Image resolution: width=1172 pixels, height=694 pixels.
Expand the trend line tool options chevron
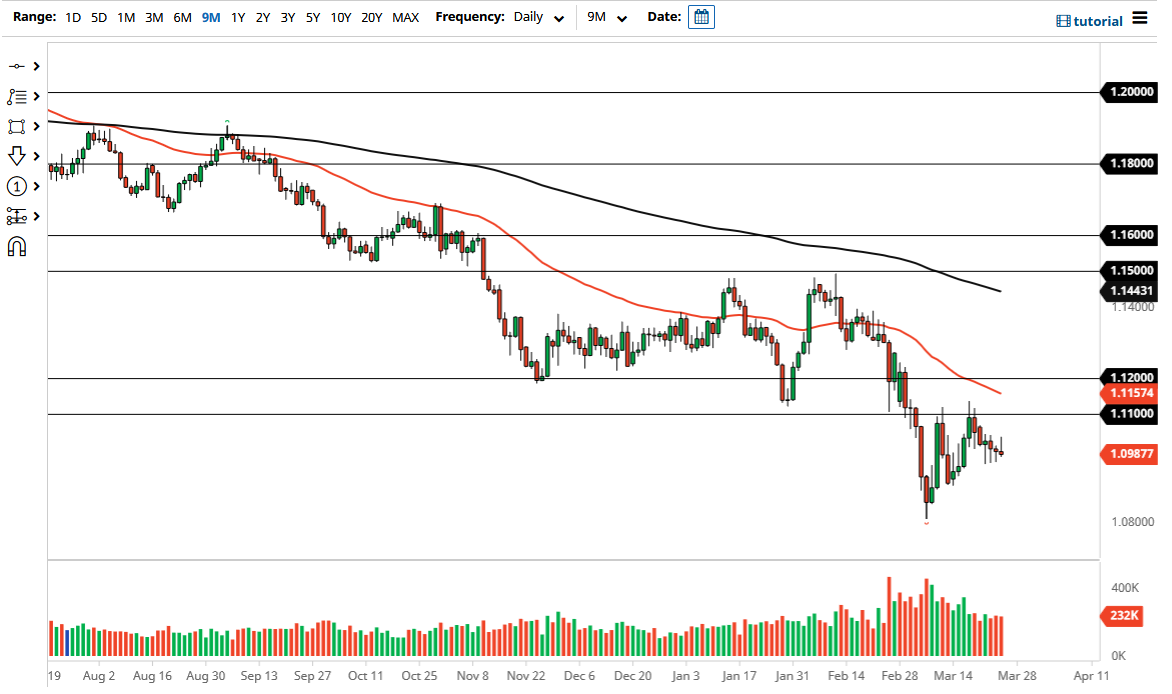38,66
